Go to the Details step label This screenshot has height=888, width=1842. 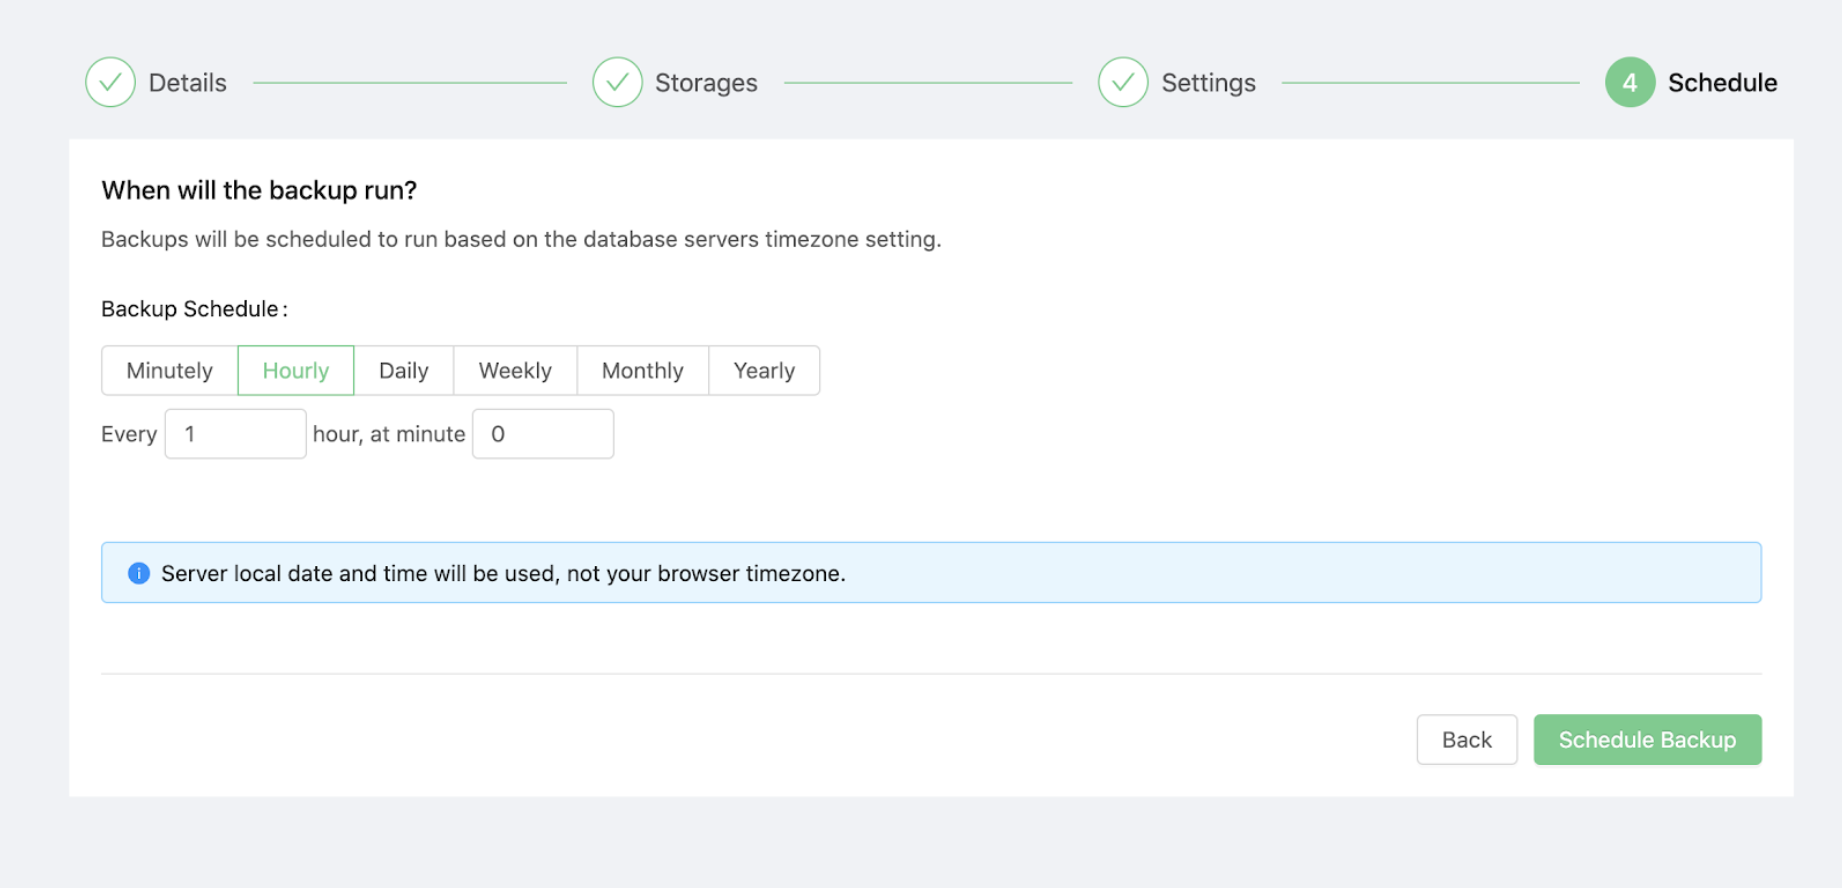187,83
